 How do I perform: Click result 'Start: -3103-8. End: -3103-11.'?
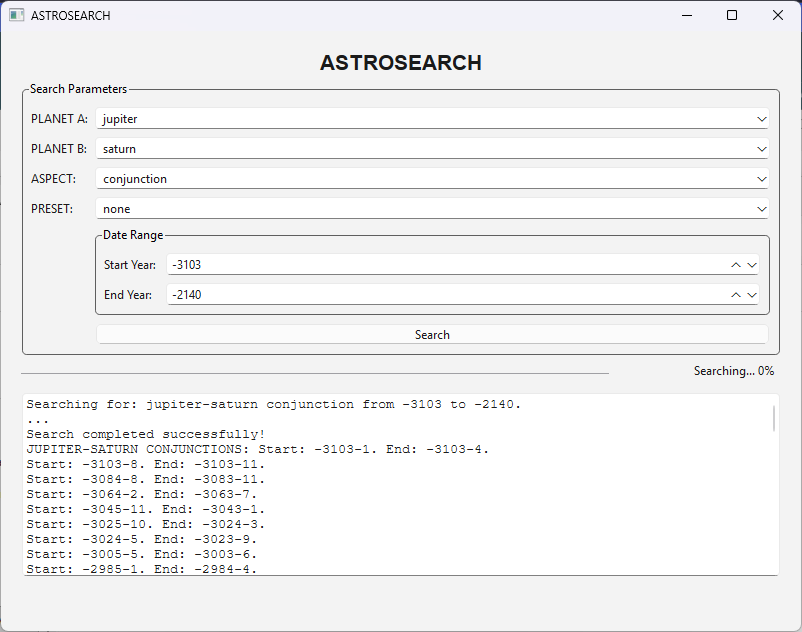(146, 464)
